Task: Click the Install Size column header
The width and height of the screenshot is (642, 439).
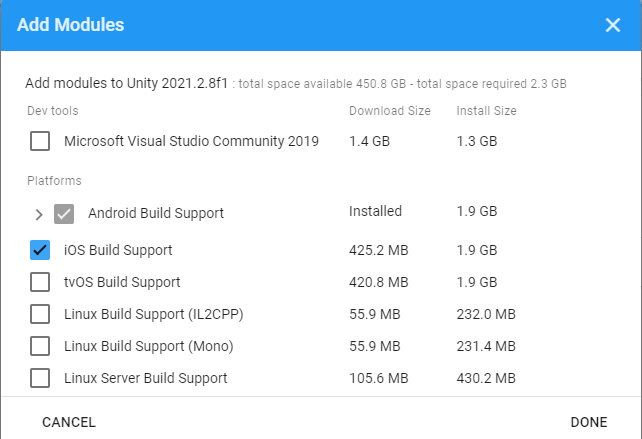Action: point(486,111)
